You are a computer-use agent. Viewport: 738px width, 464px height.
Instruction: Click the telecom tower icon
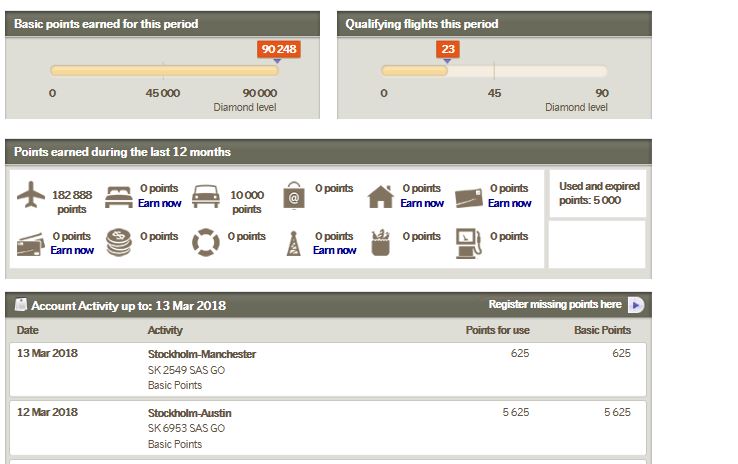294,243
